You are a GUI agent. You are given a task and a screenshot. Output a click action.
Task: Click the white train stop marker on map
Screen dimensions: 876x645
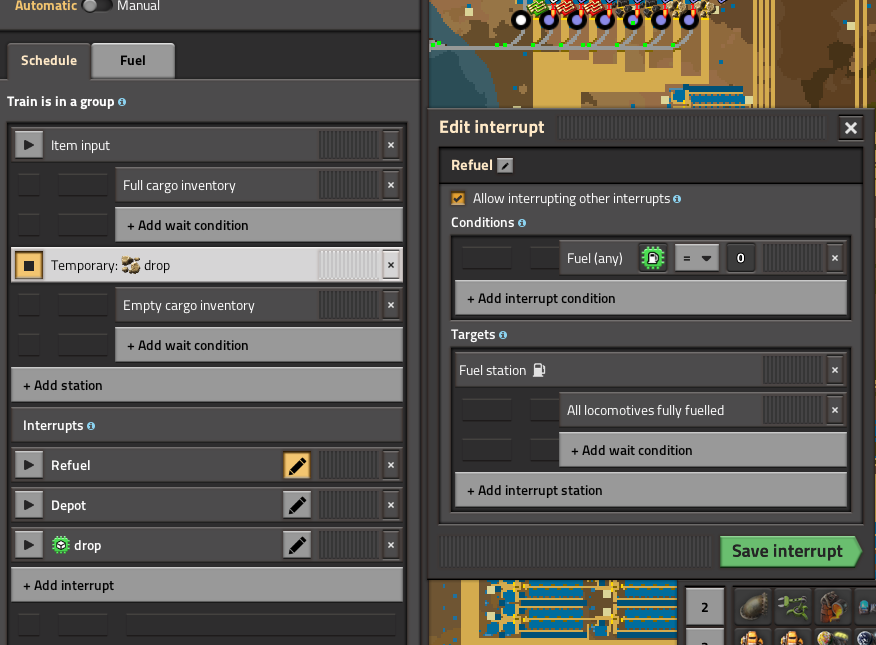521,21
